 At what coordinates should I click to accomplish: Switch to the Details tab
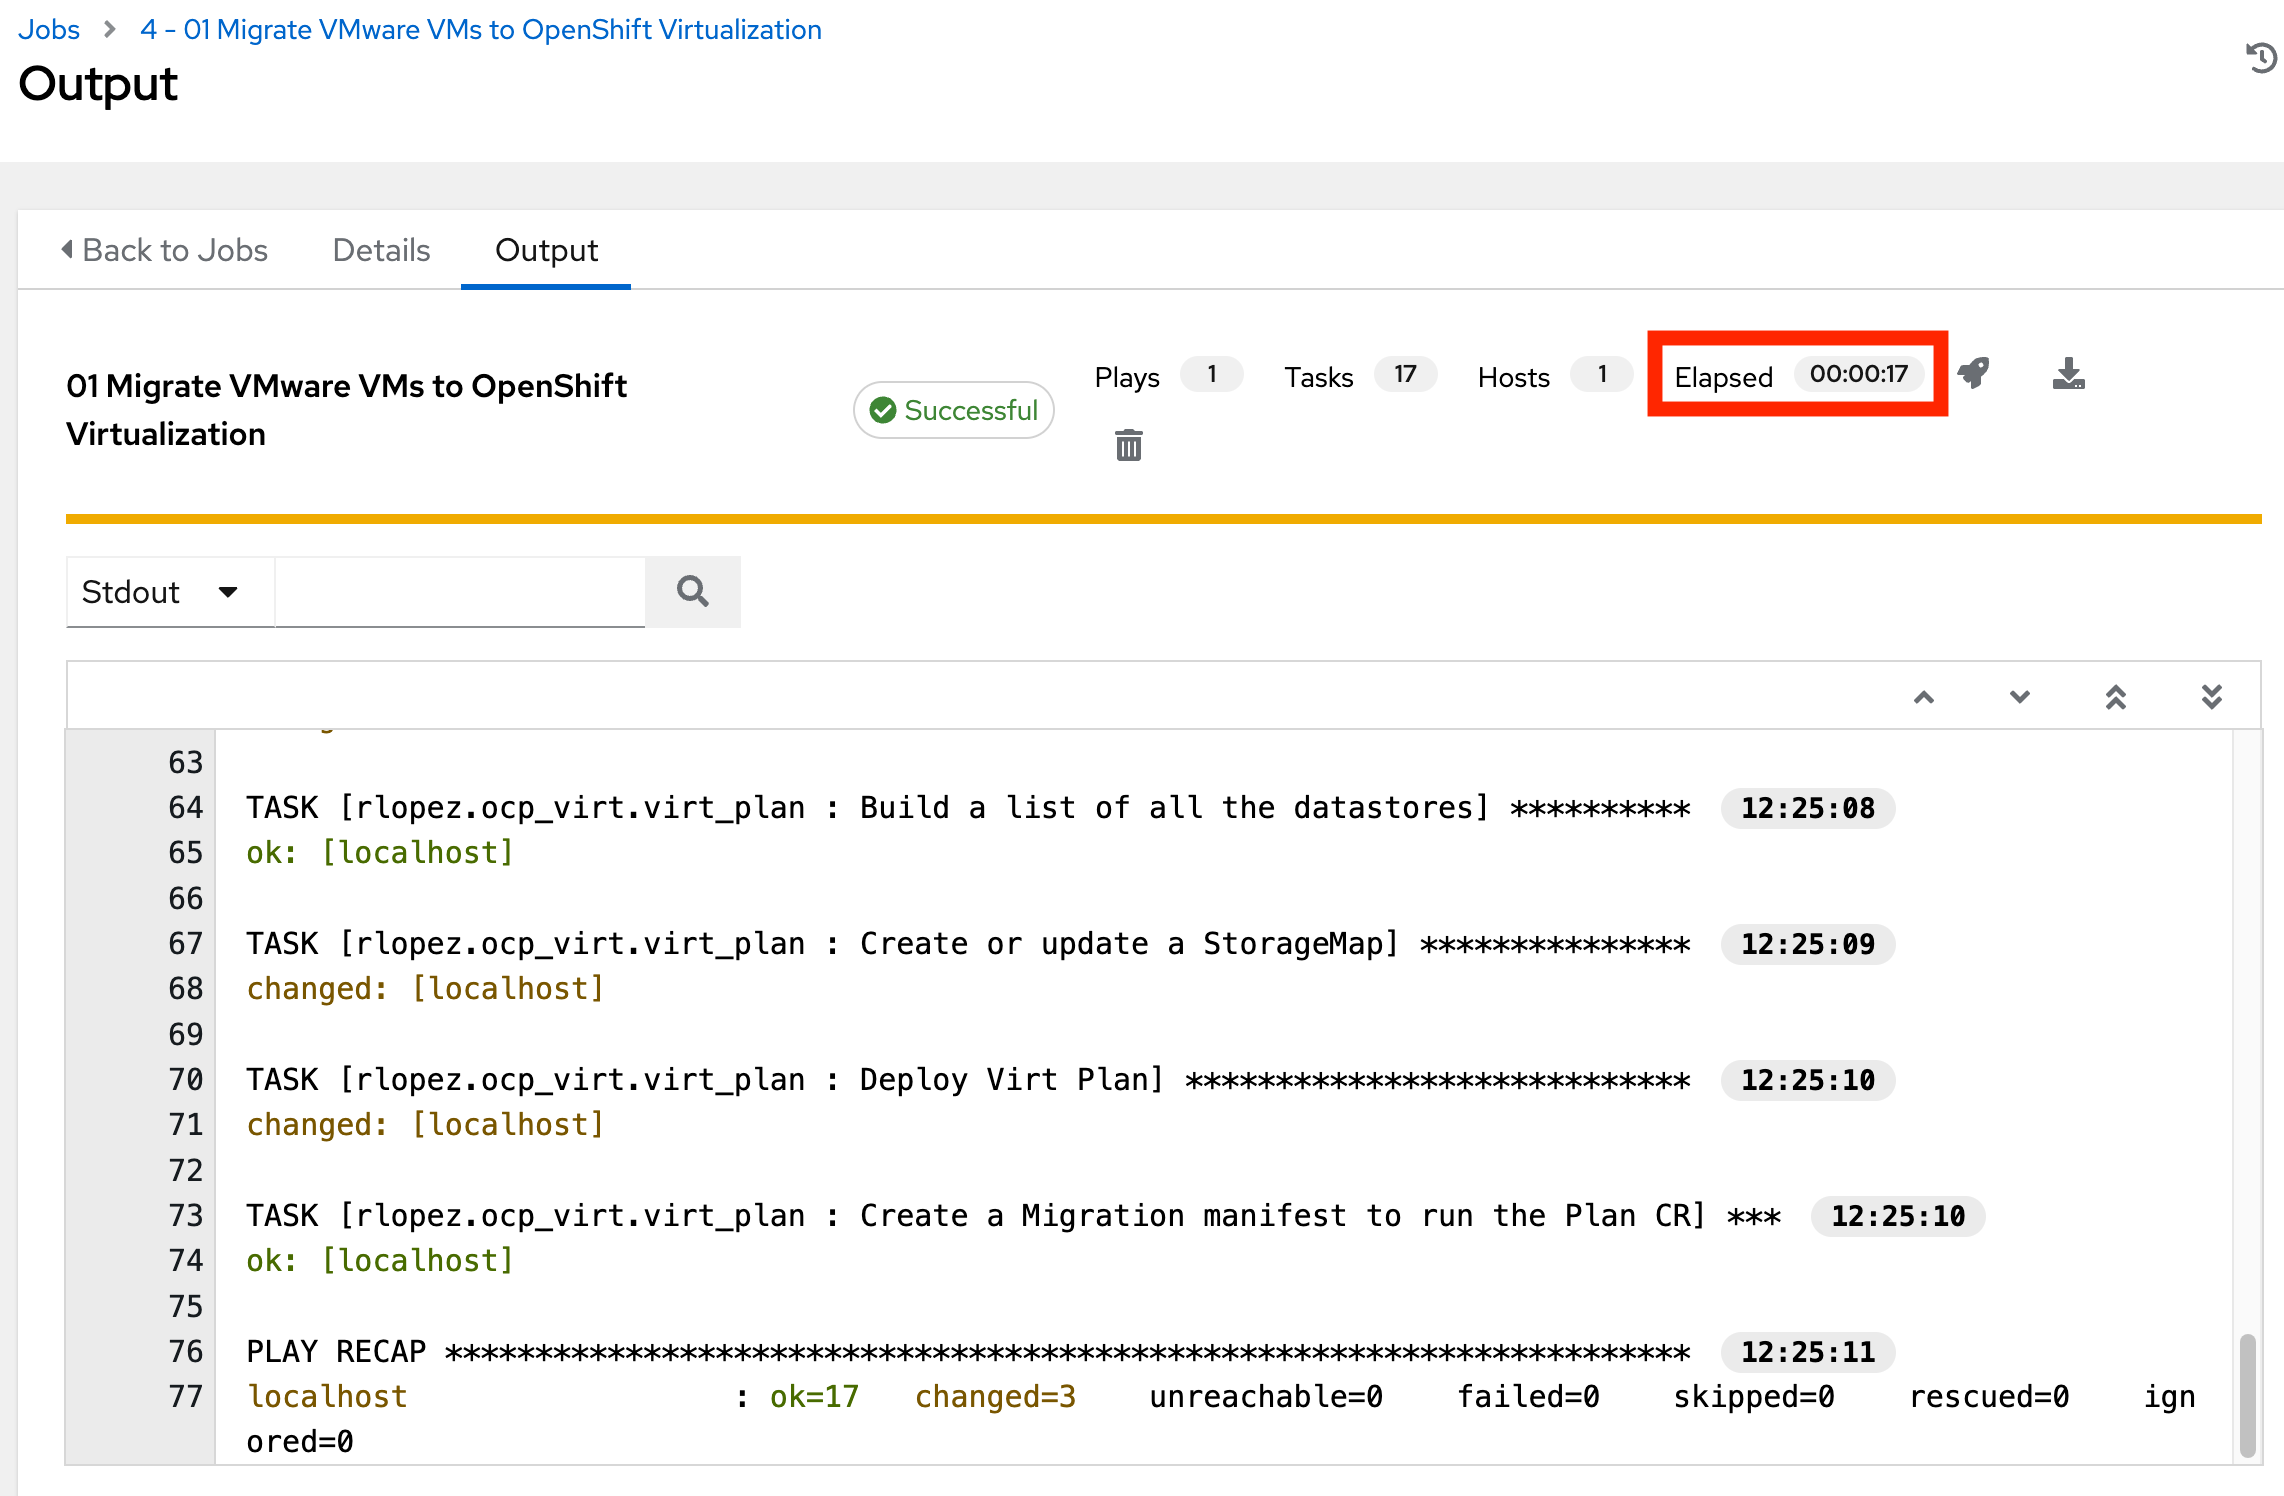(381, 250)
